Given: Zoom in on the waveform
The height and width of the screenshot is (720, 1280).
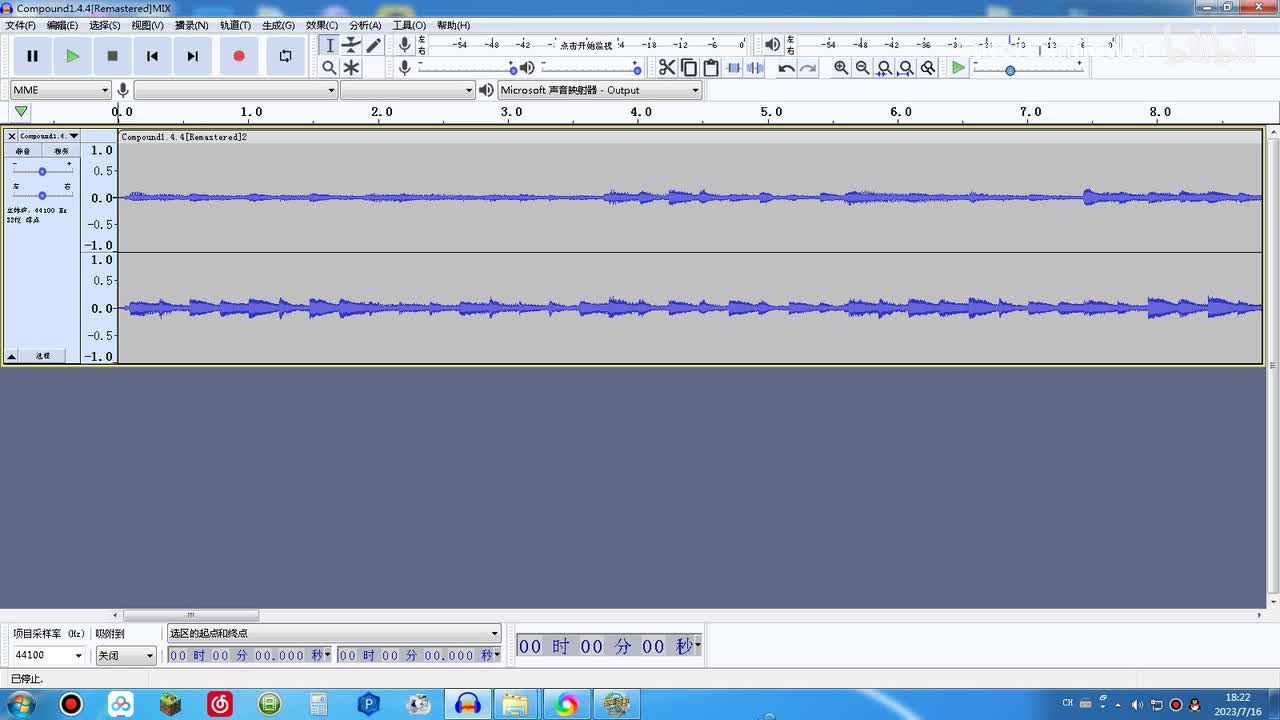Looking at the screenshot, I should [841, 67].
